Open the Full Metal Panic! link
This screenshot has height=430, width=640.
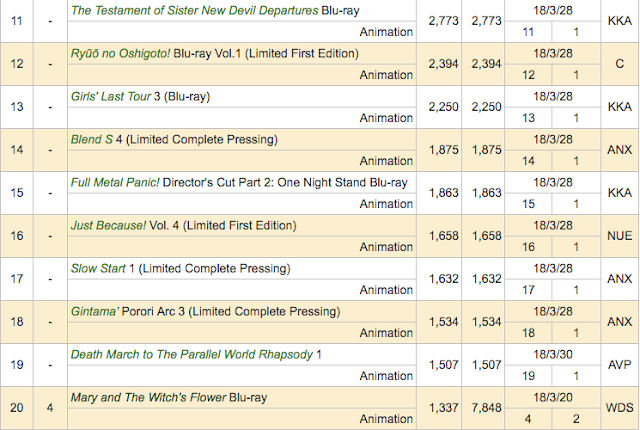(115, 182)
